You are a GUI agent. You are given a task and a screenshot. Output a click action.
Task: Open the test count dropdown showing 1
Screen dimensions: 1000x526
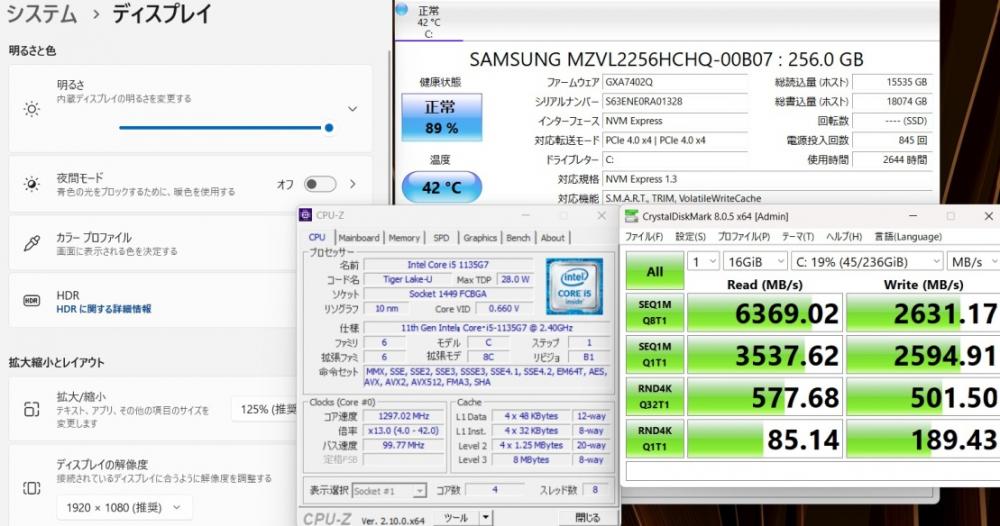click(x=703, y=261)
